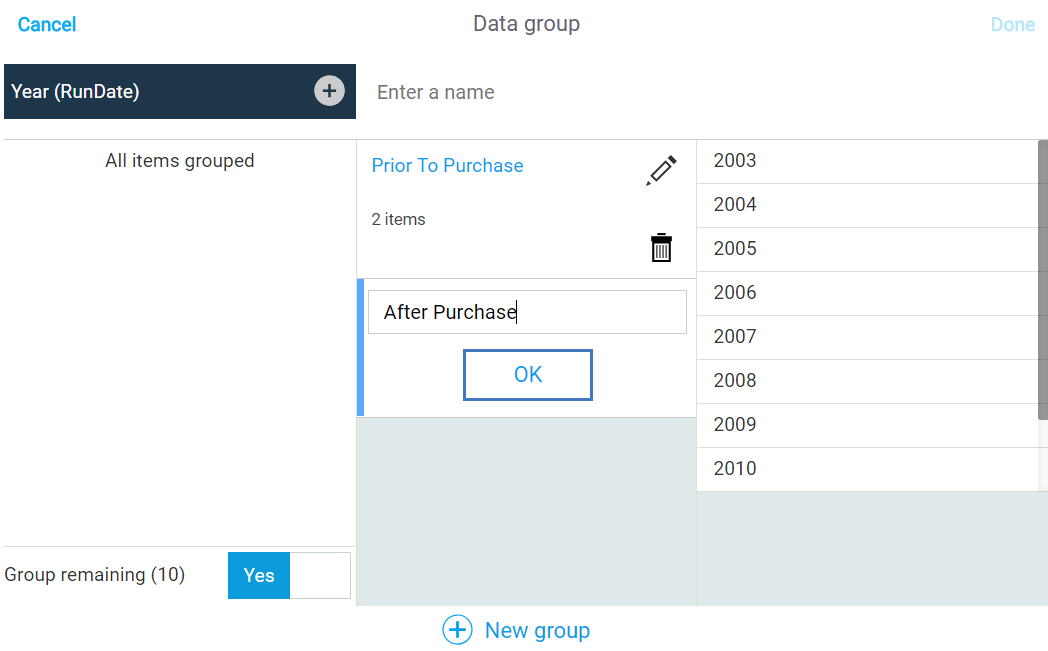Viewport: 1048px width, 651px height.
Task: Click the Enter a name field
Action: [700, 92]
